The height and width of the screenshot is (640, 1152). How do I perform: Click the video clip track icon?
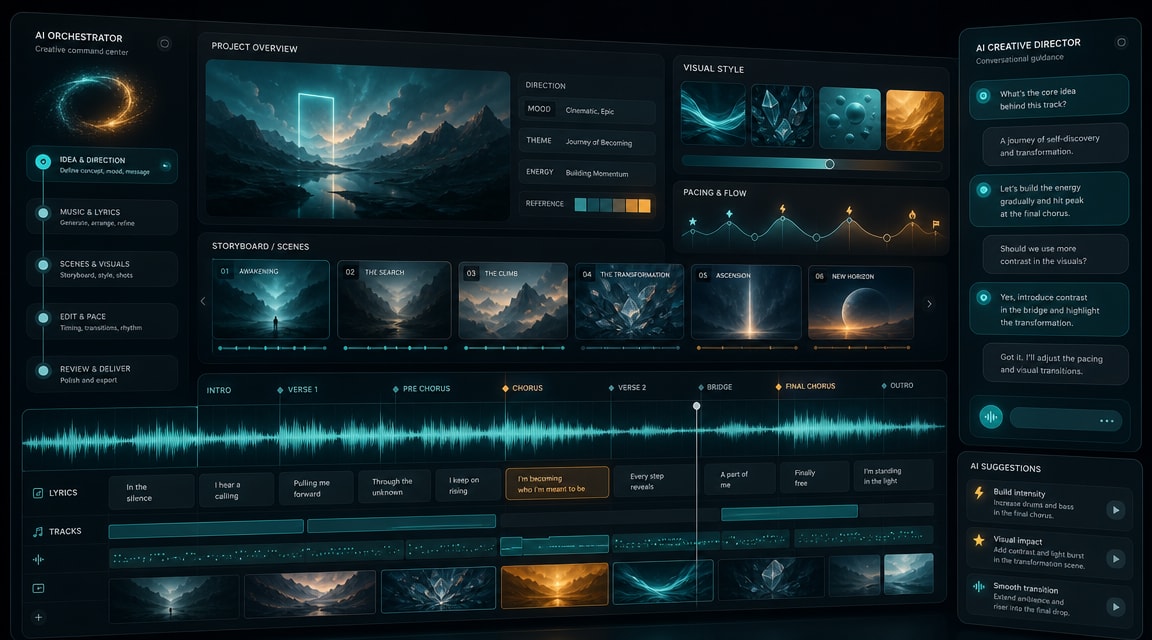(x=38, y=588)
